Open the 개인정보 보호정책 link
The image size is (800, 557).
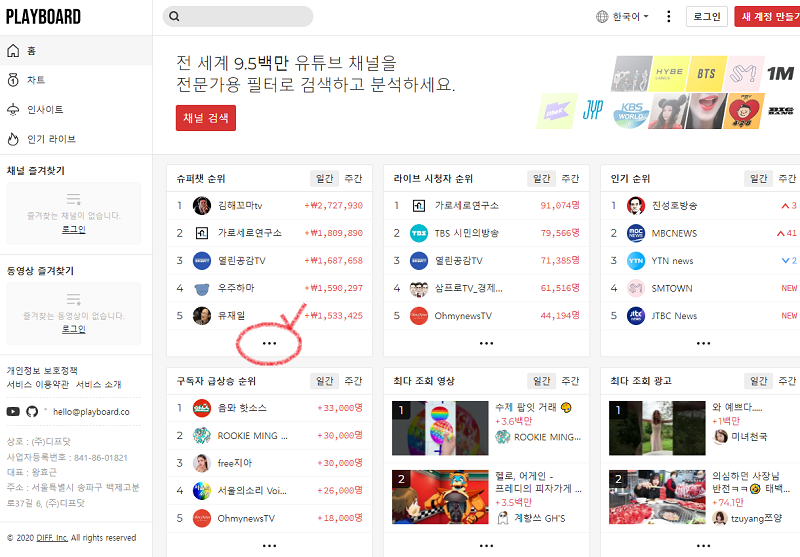pos(42,370)
